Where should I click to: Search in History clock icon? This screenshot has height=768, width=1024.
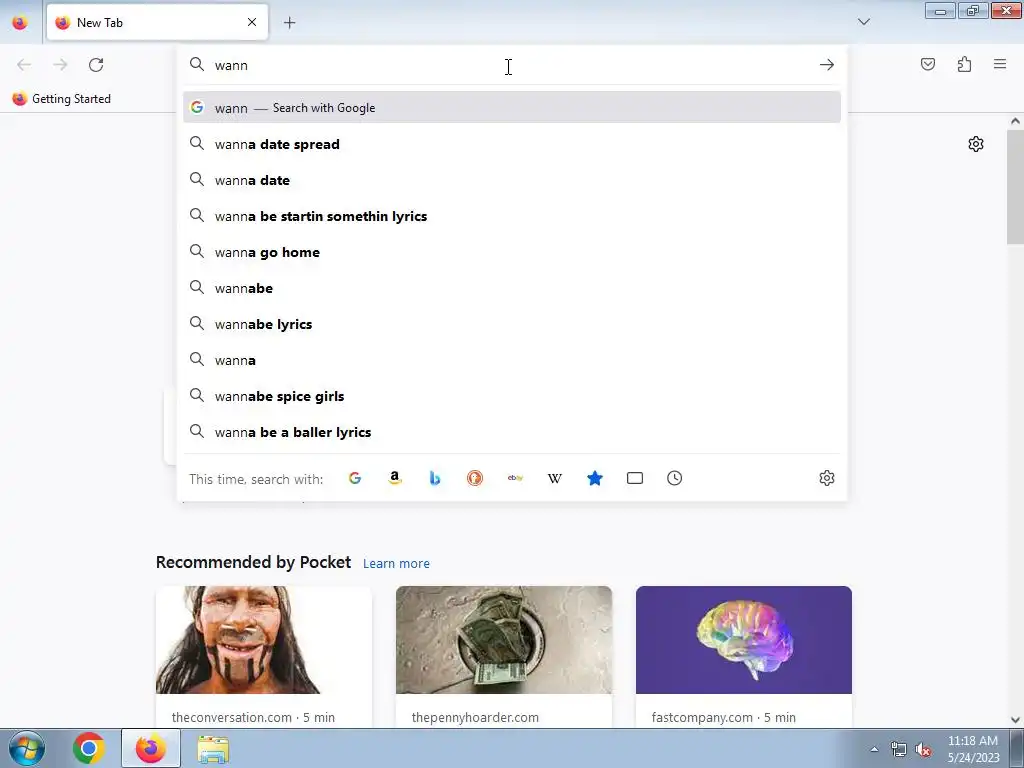click(x=675, y=478)
